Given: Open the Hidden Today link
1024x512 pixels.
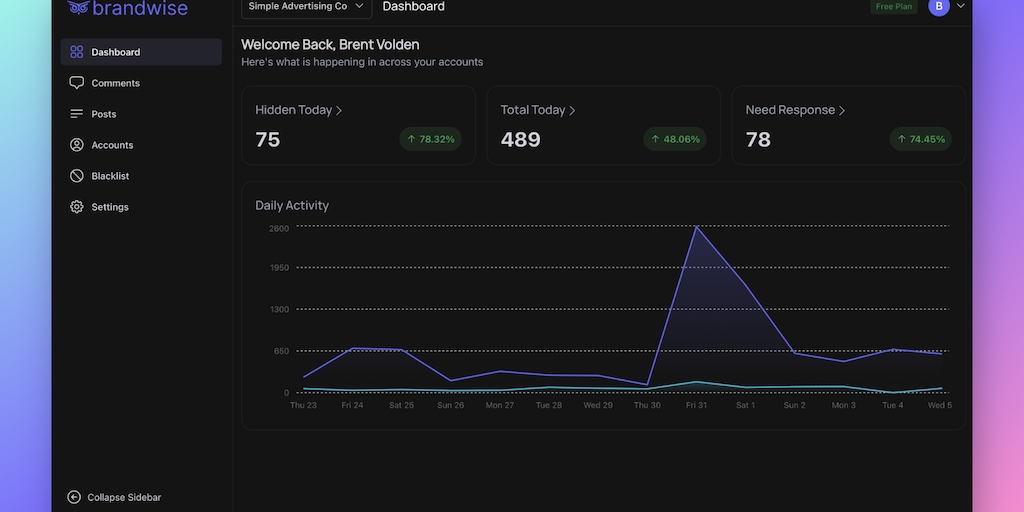Looking at the screenshot, I should [x=298, y=110].
